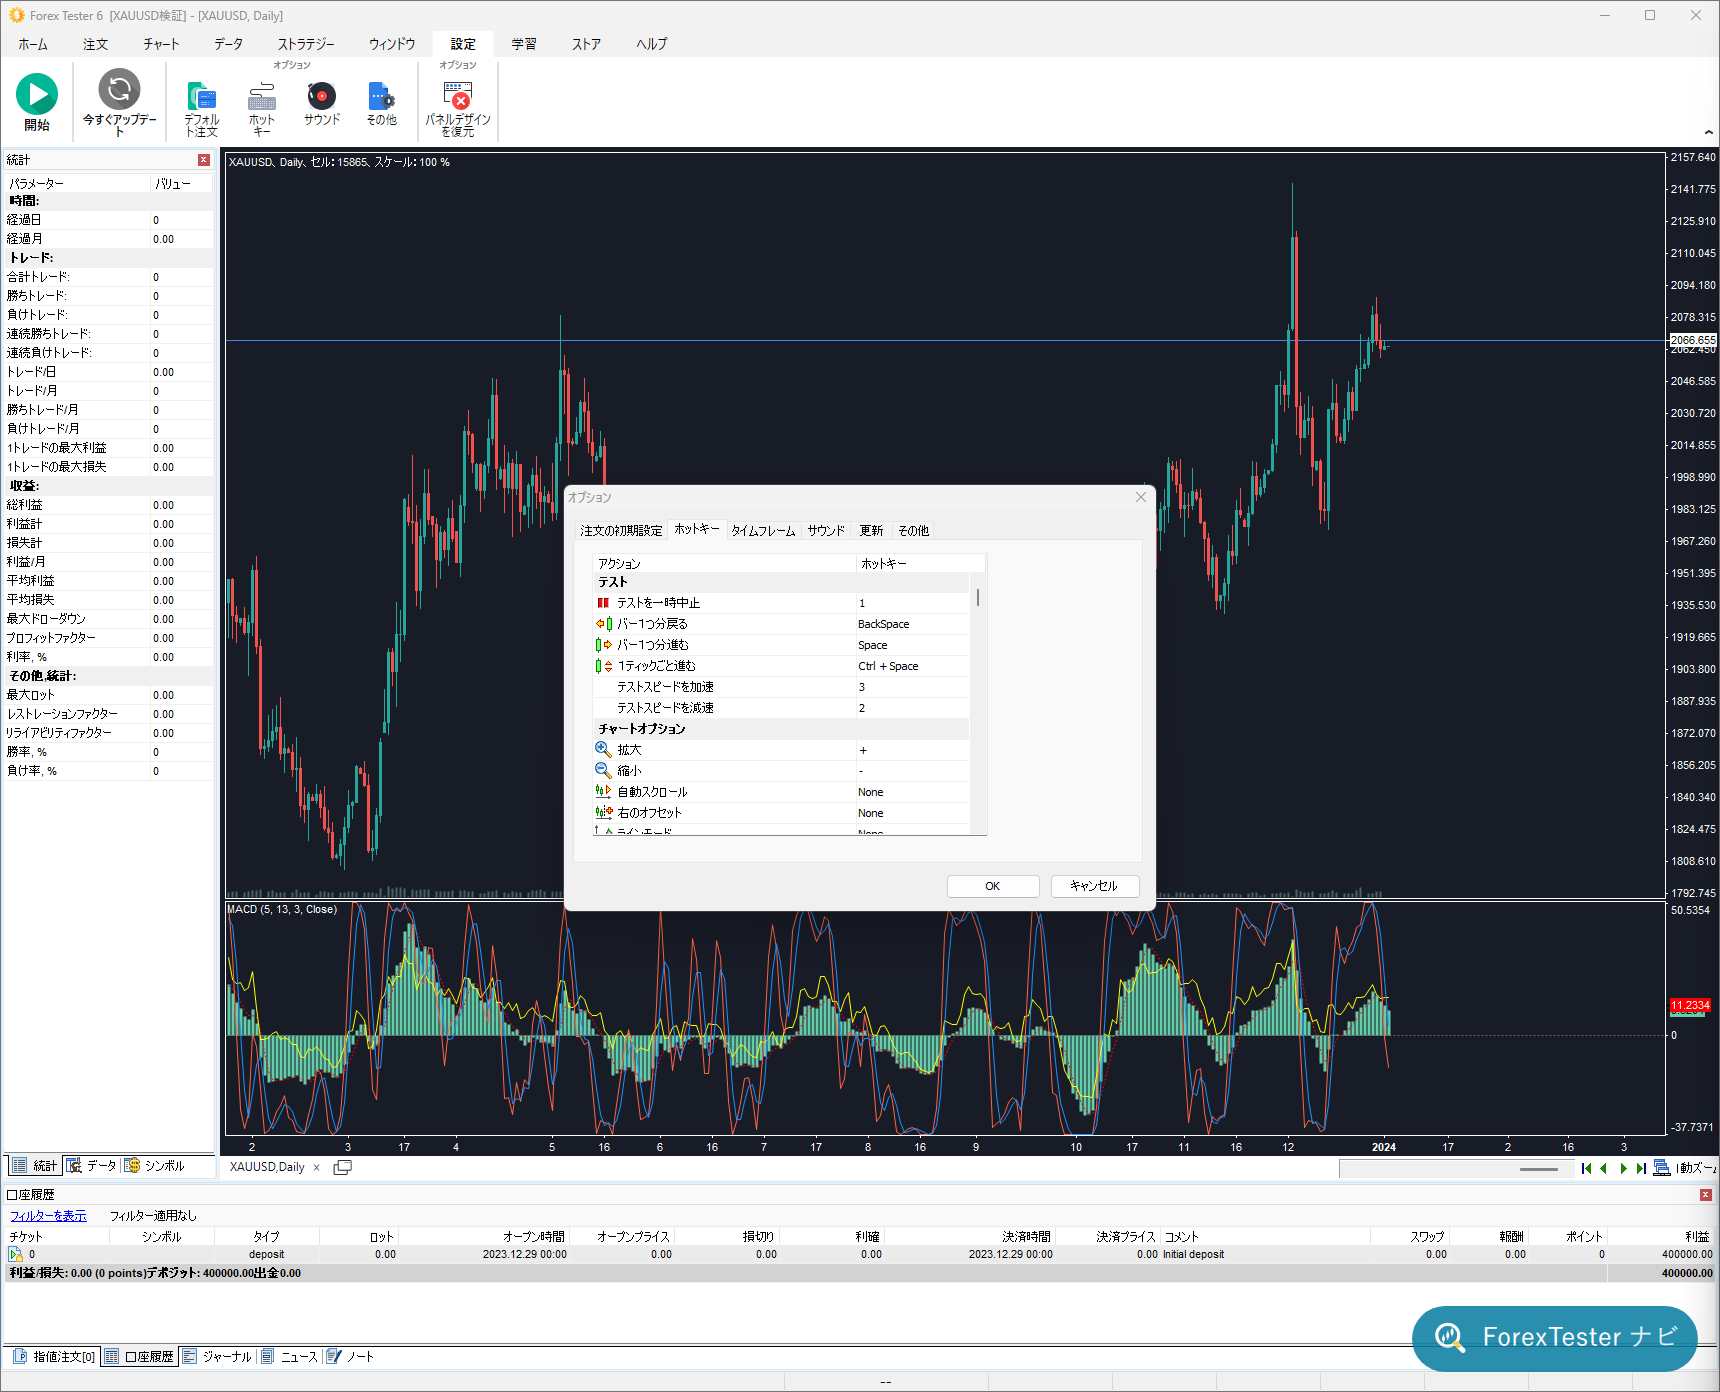1720x1392 pixels.
Task: Click the 自動スクロール auto scroll icon
Action: point(603,791)
